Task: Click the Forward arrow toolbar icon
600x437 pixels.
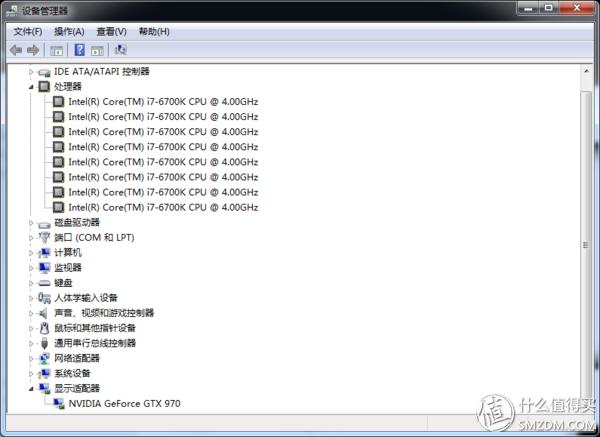Action: click(33, 50)
